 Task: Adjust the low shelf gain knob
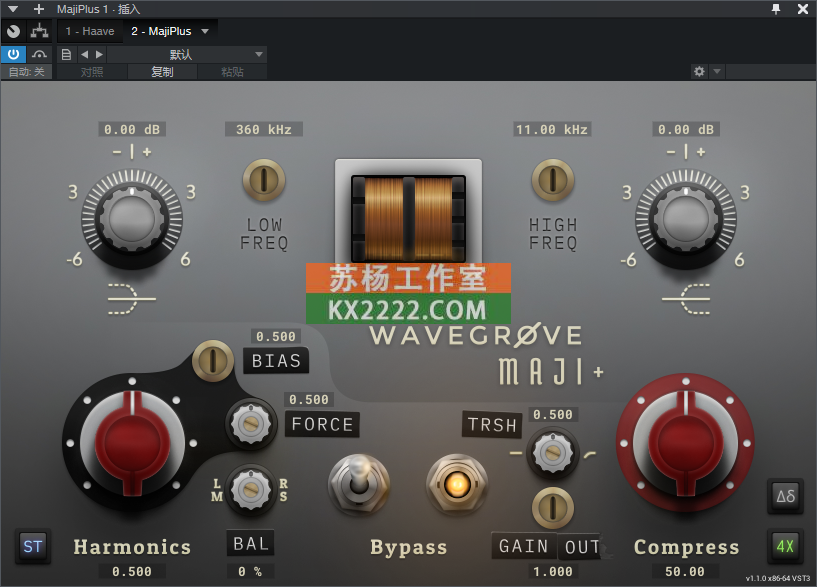[x=132, y=219]
